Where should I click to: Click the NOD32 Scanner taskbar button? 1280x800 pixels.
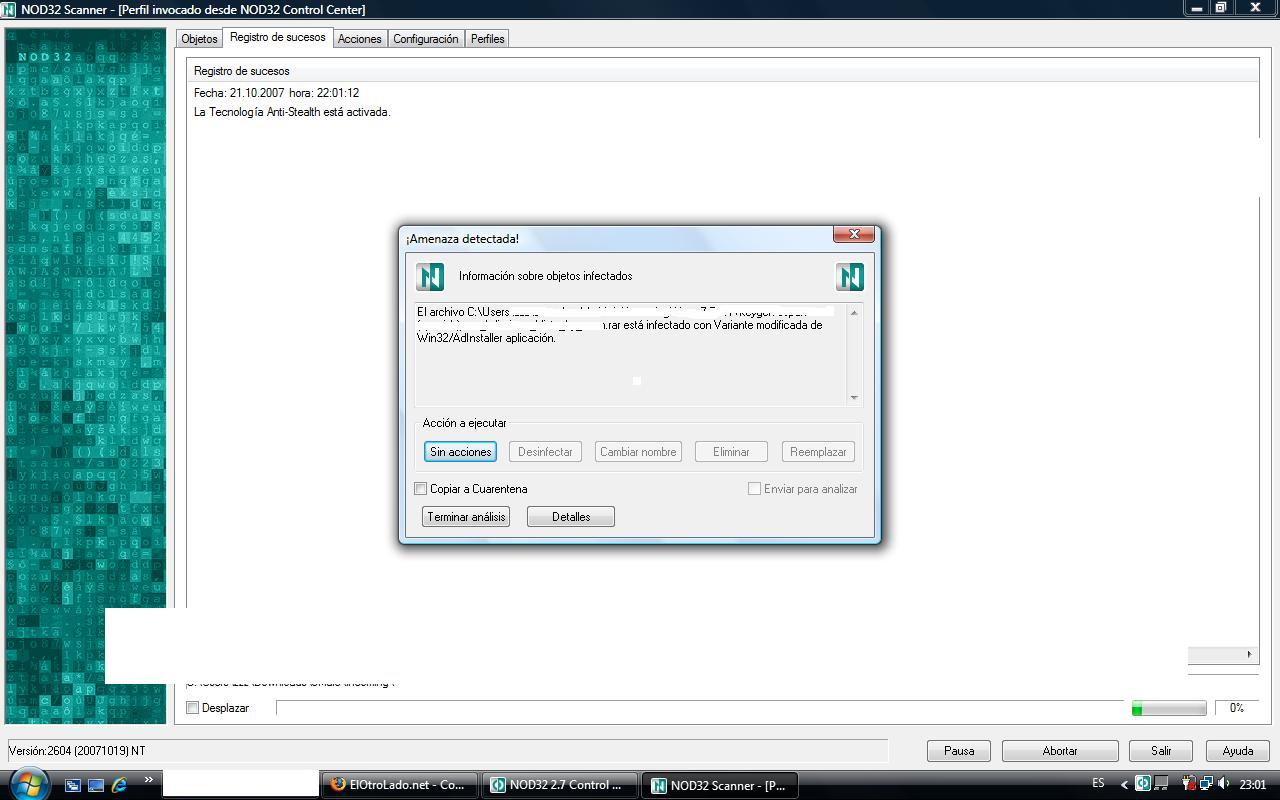point(721,785)
